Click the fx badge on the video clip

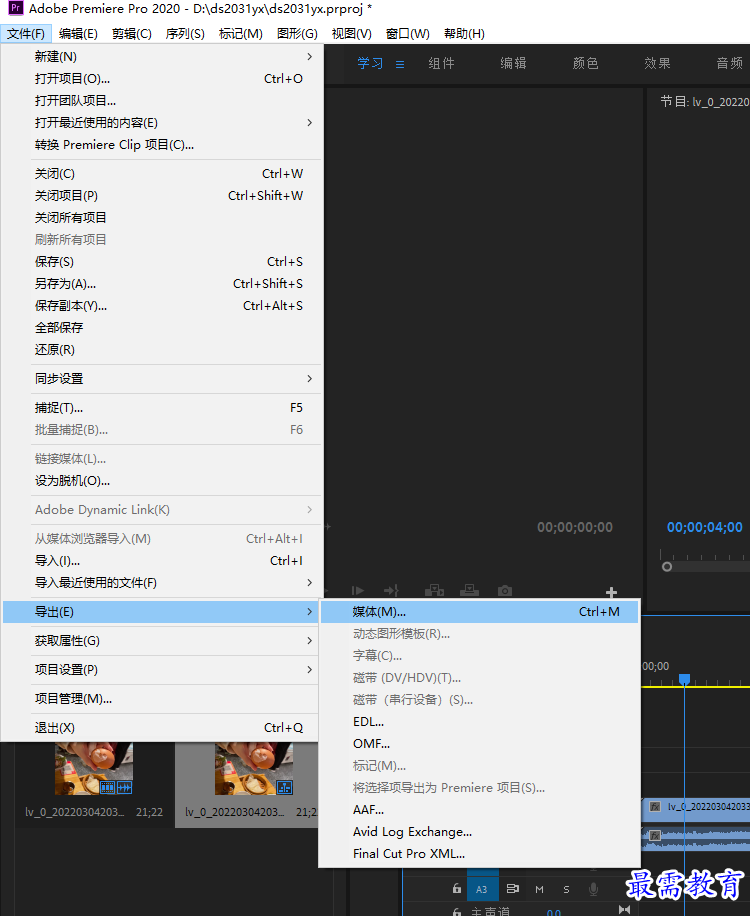(x=655, y=807)
